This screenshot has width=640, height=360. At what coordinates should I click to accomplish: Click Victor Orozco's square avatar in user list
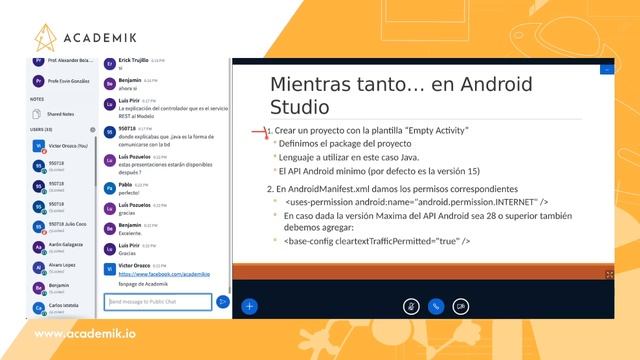[39, 146]
